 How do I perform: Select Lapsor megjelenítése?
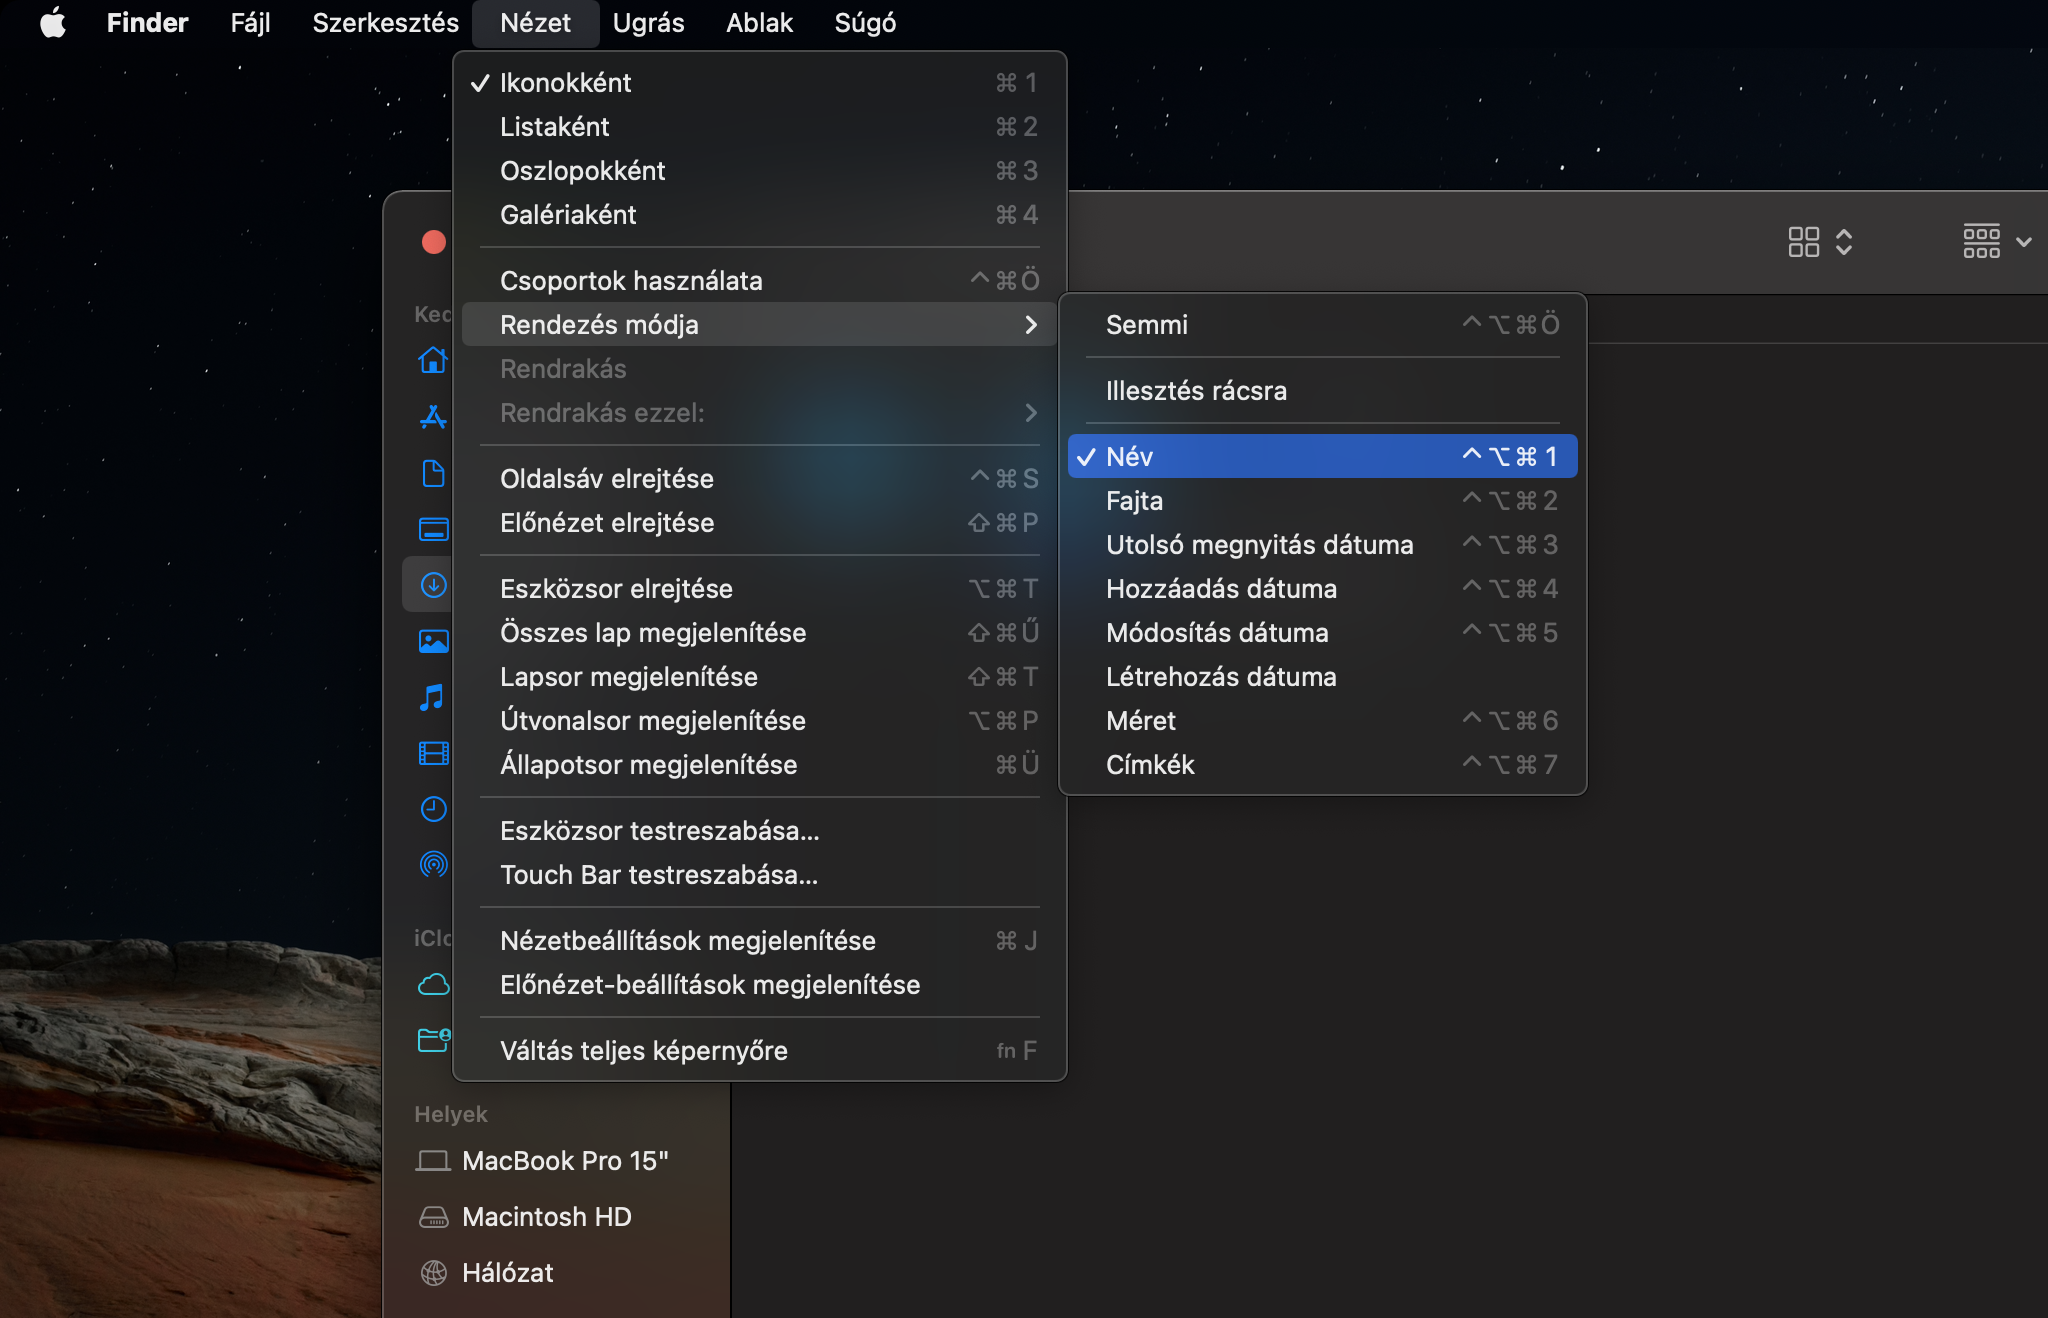[x=760, y=677]
